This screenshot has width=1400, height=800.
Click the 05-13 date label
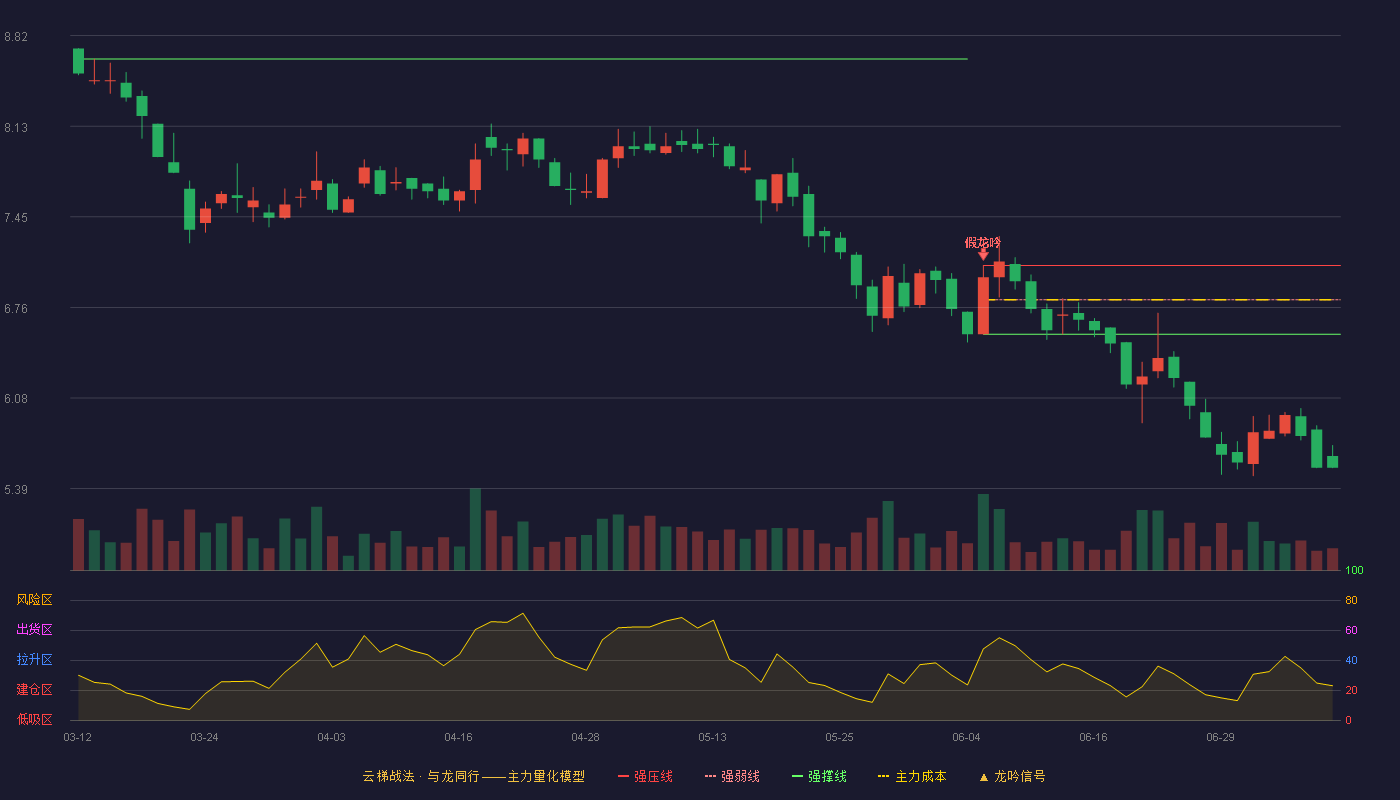[x=712, y=737]
